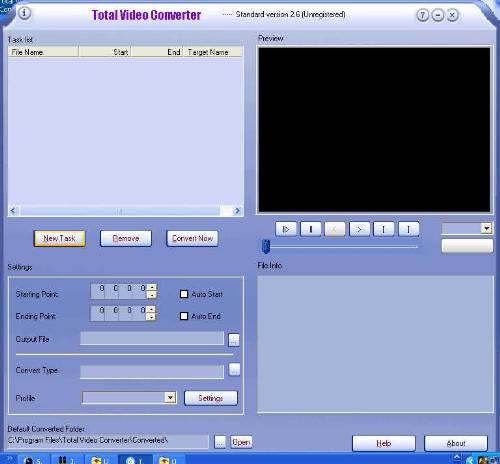Switch to the taskbar item labeled J
The image size is (500, 464).
click(67, 460)
